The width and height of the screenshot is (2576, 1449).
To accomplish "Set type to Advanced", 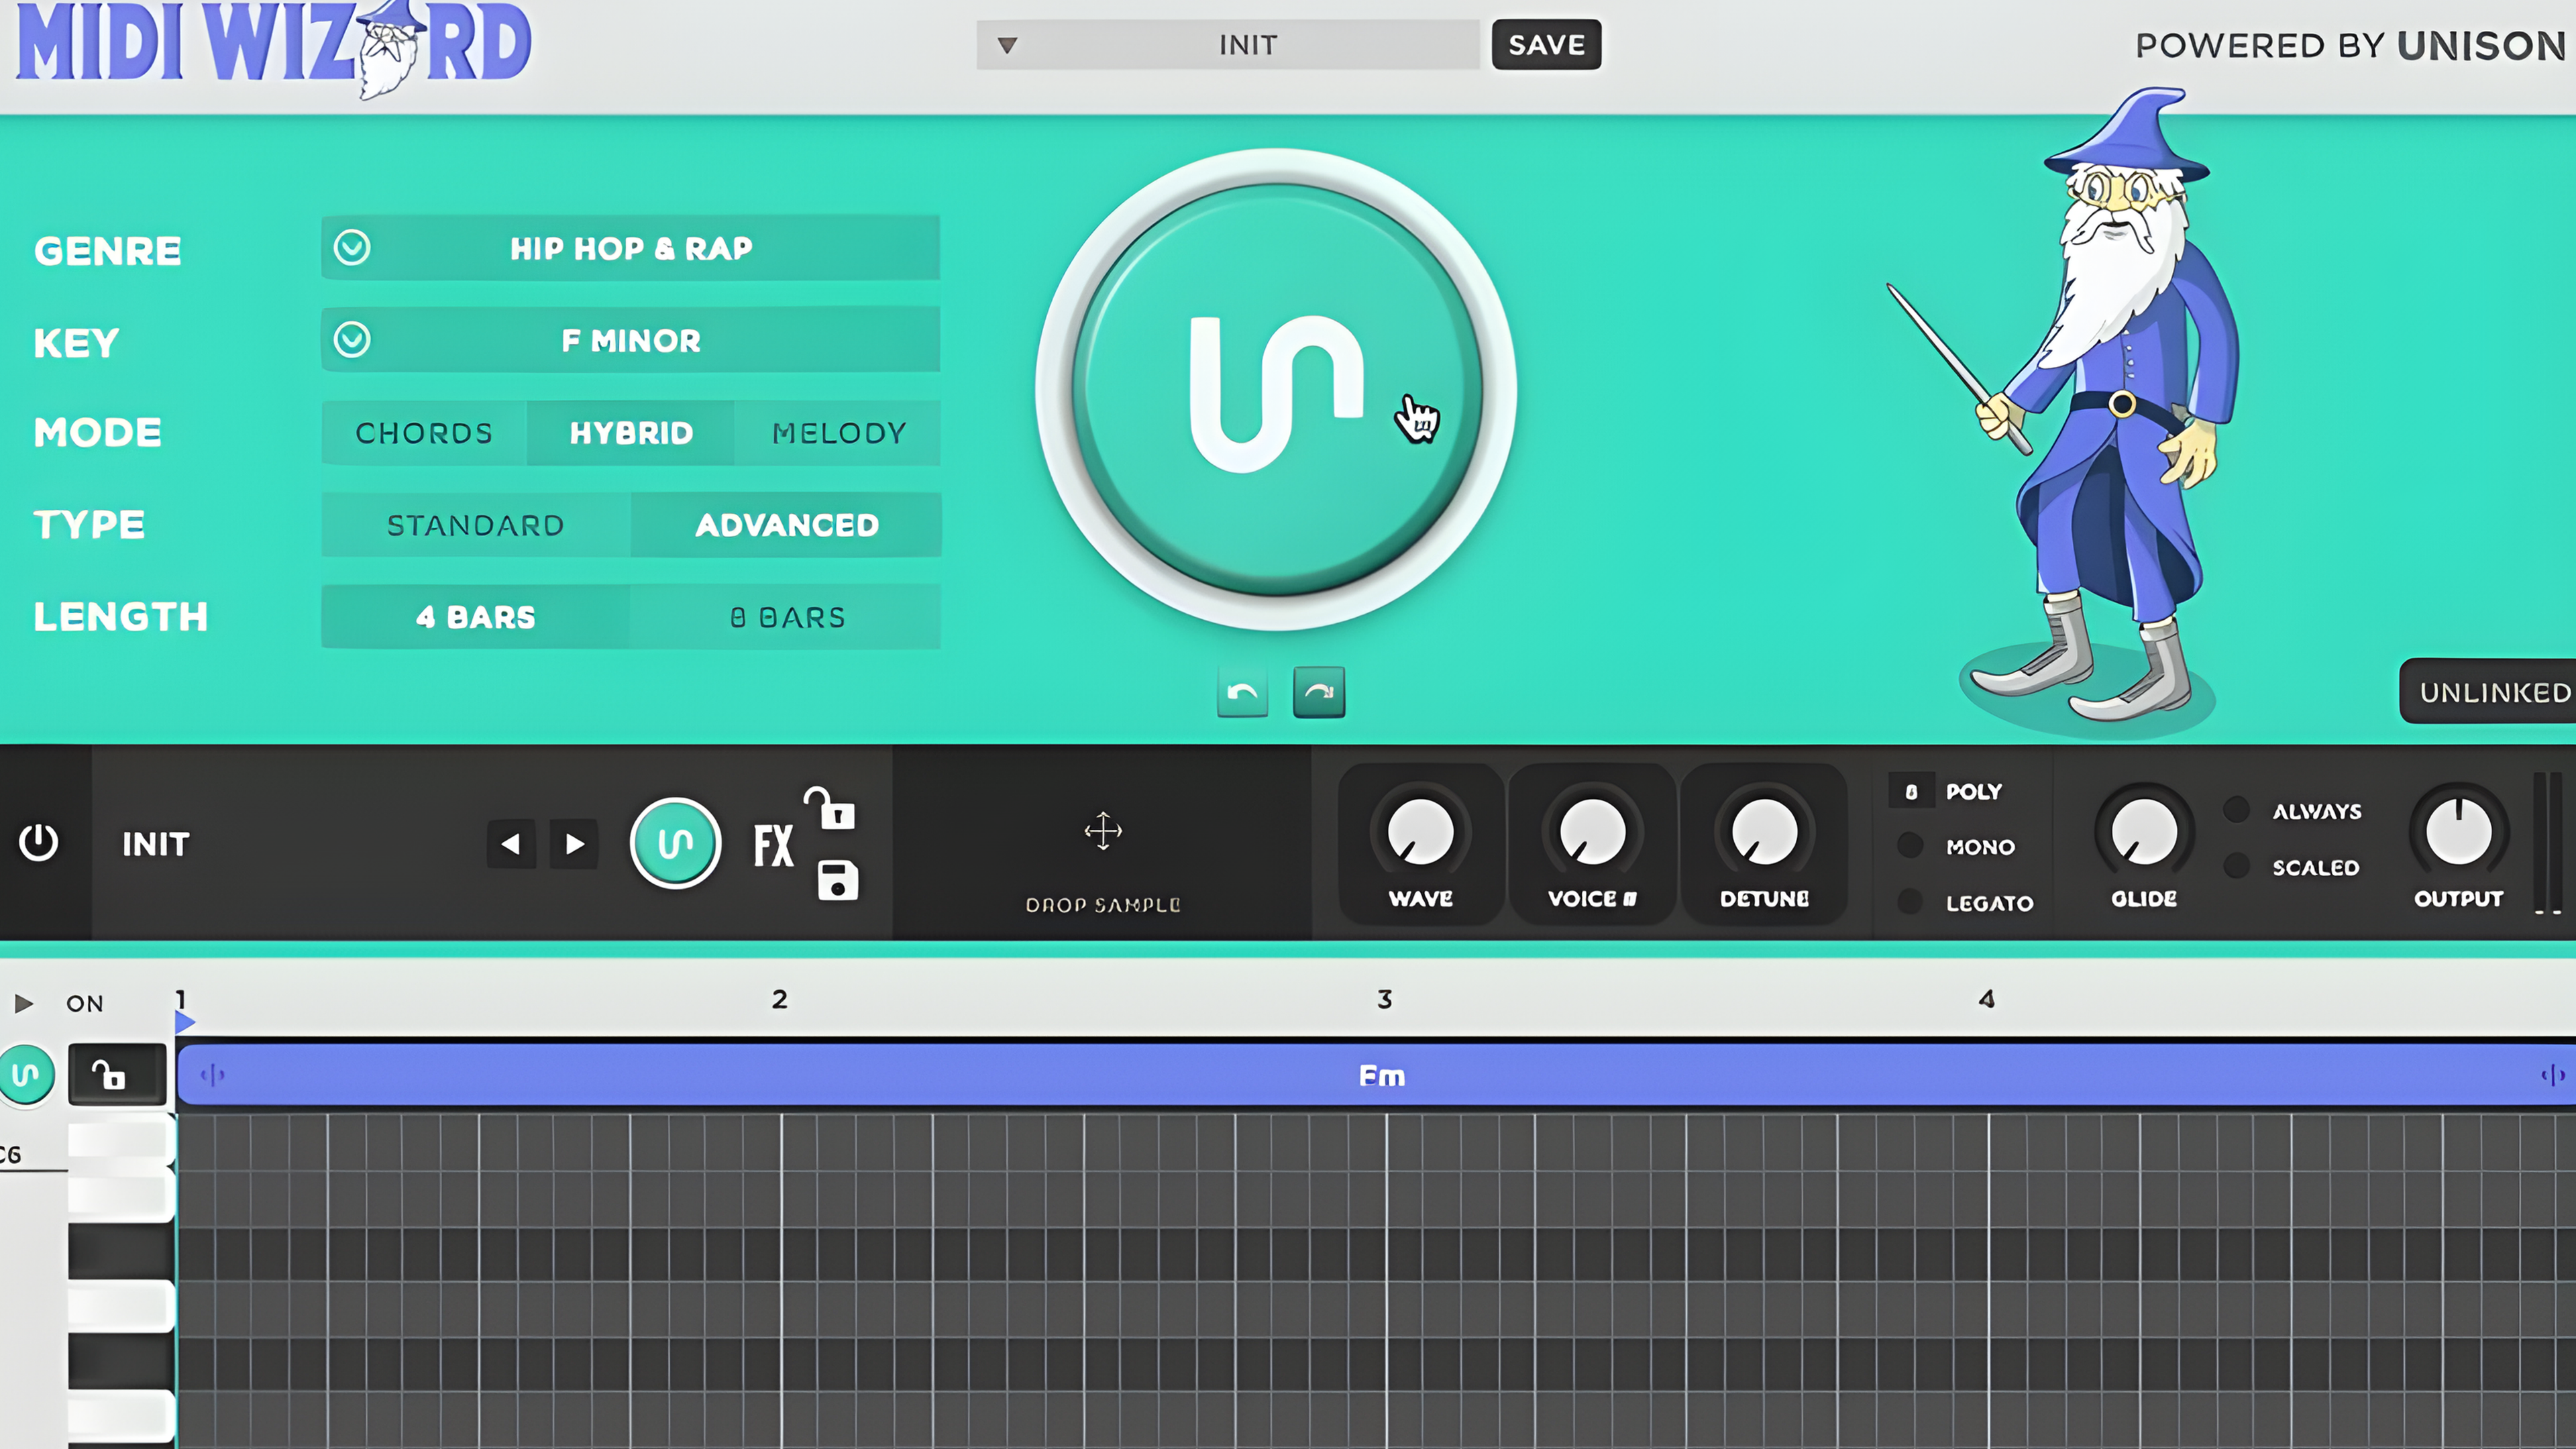I will click(786, 525).
